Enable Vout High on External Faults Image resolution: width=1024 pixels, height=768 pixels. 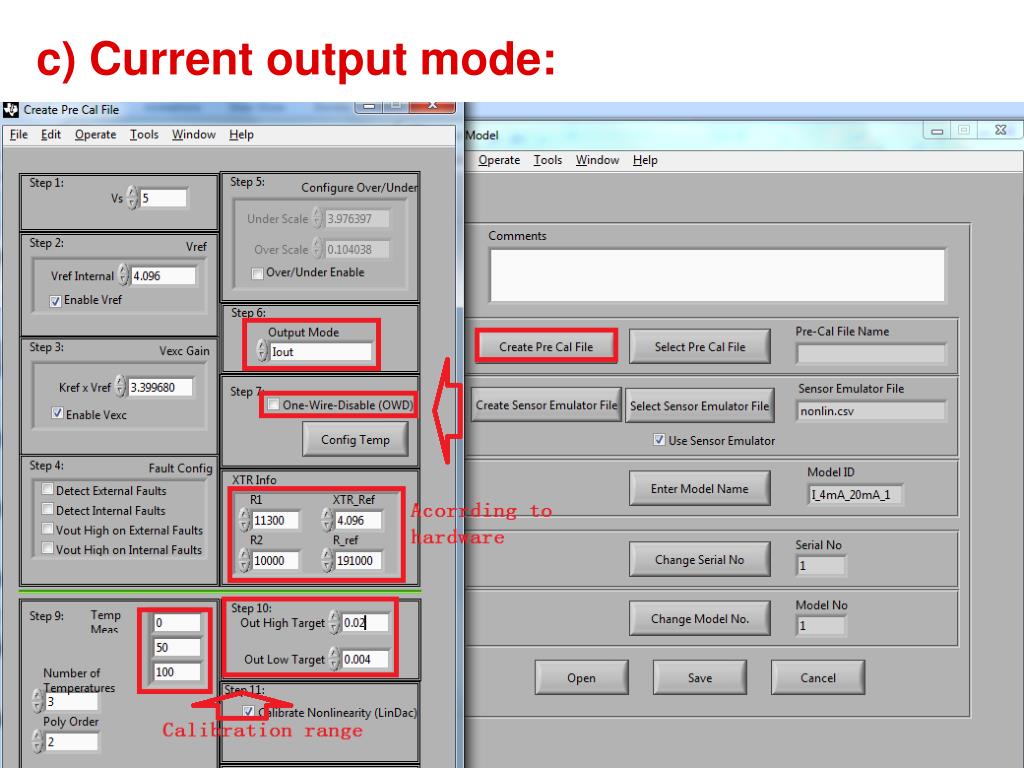48,528
